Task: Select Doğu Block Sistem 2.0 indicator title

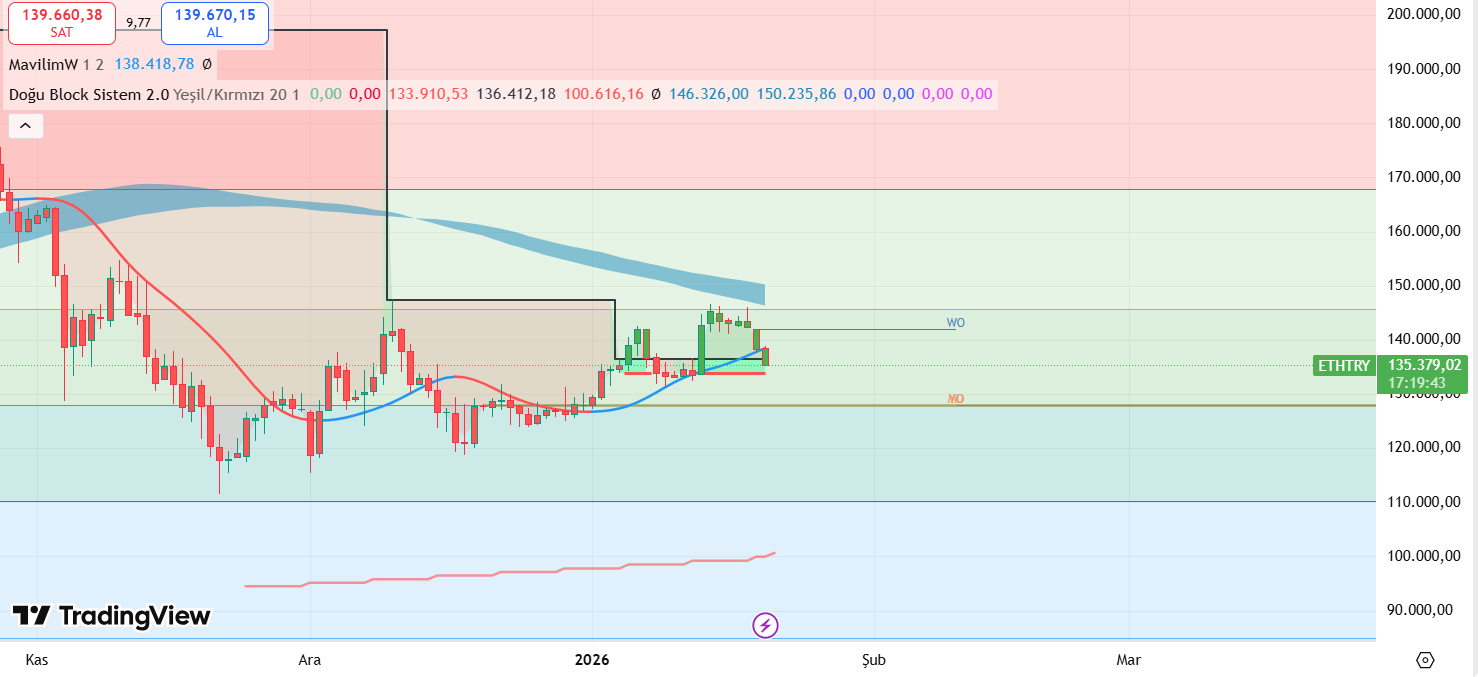Action: 88,94
